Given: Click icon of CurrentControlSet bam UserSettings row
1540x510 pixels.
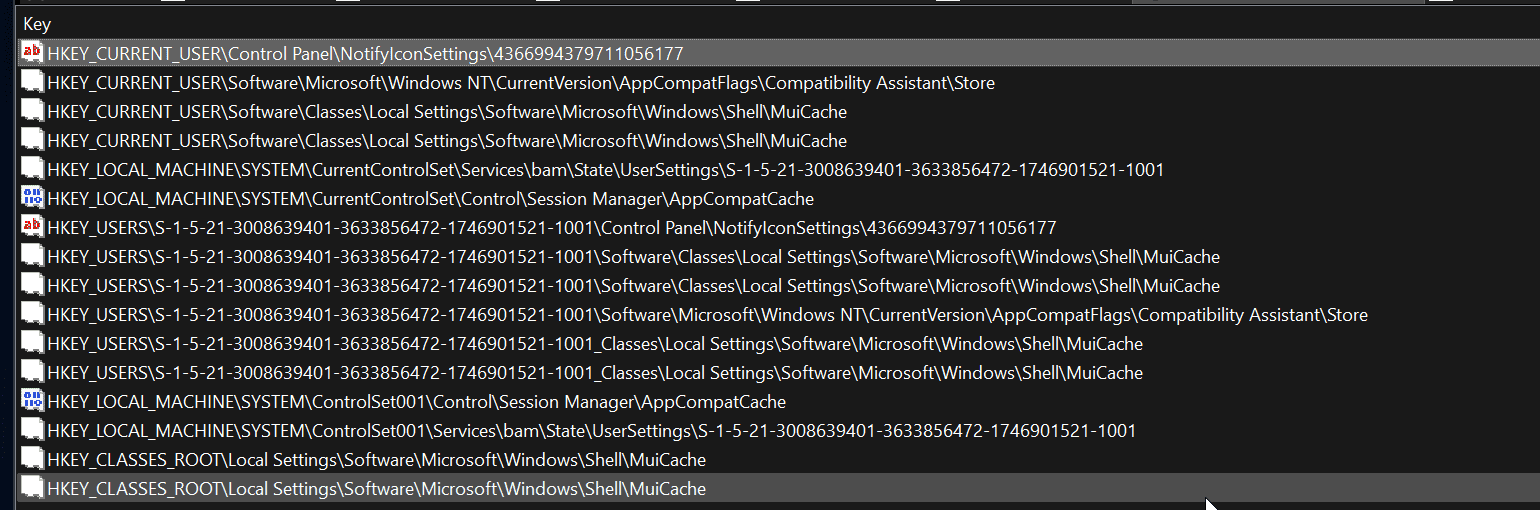Looking at the screenshot, I should click(x=32, y=169).
